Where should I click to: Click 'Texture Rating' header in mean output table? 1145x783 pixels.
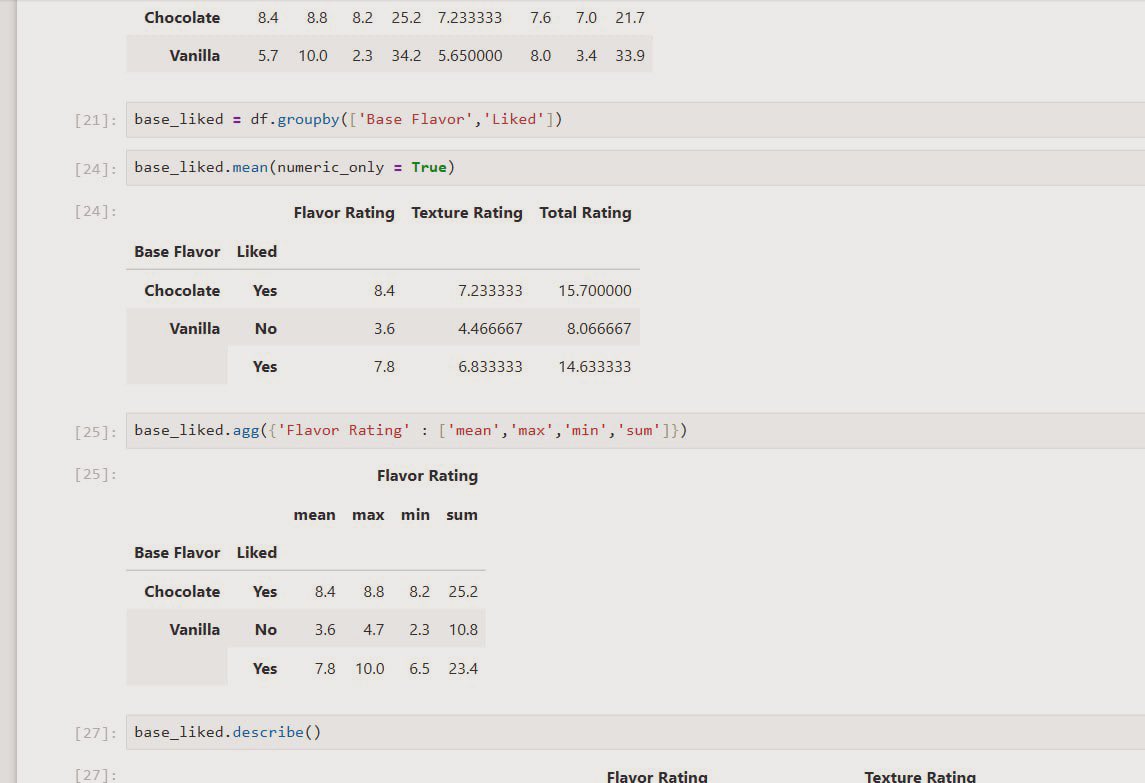[x=467, y=213]
